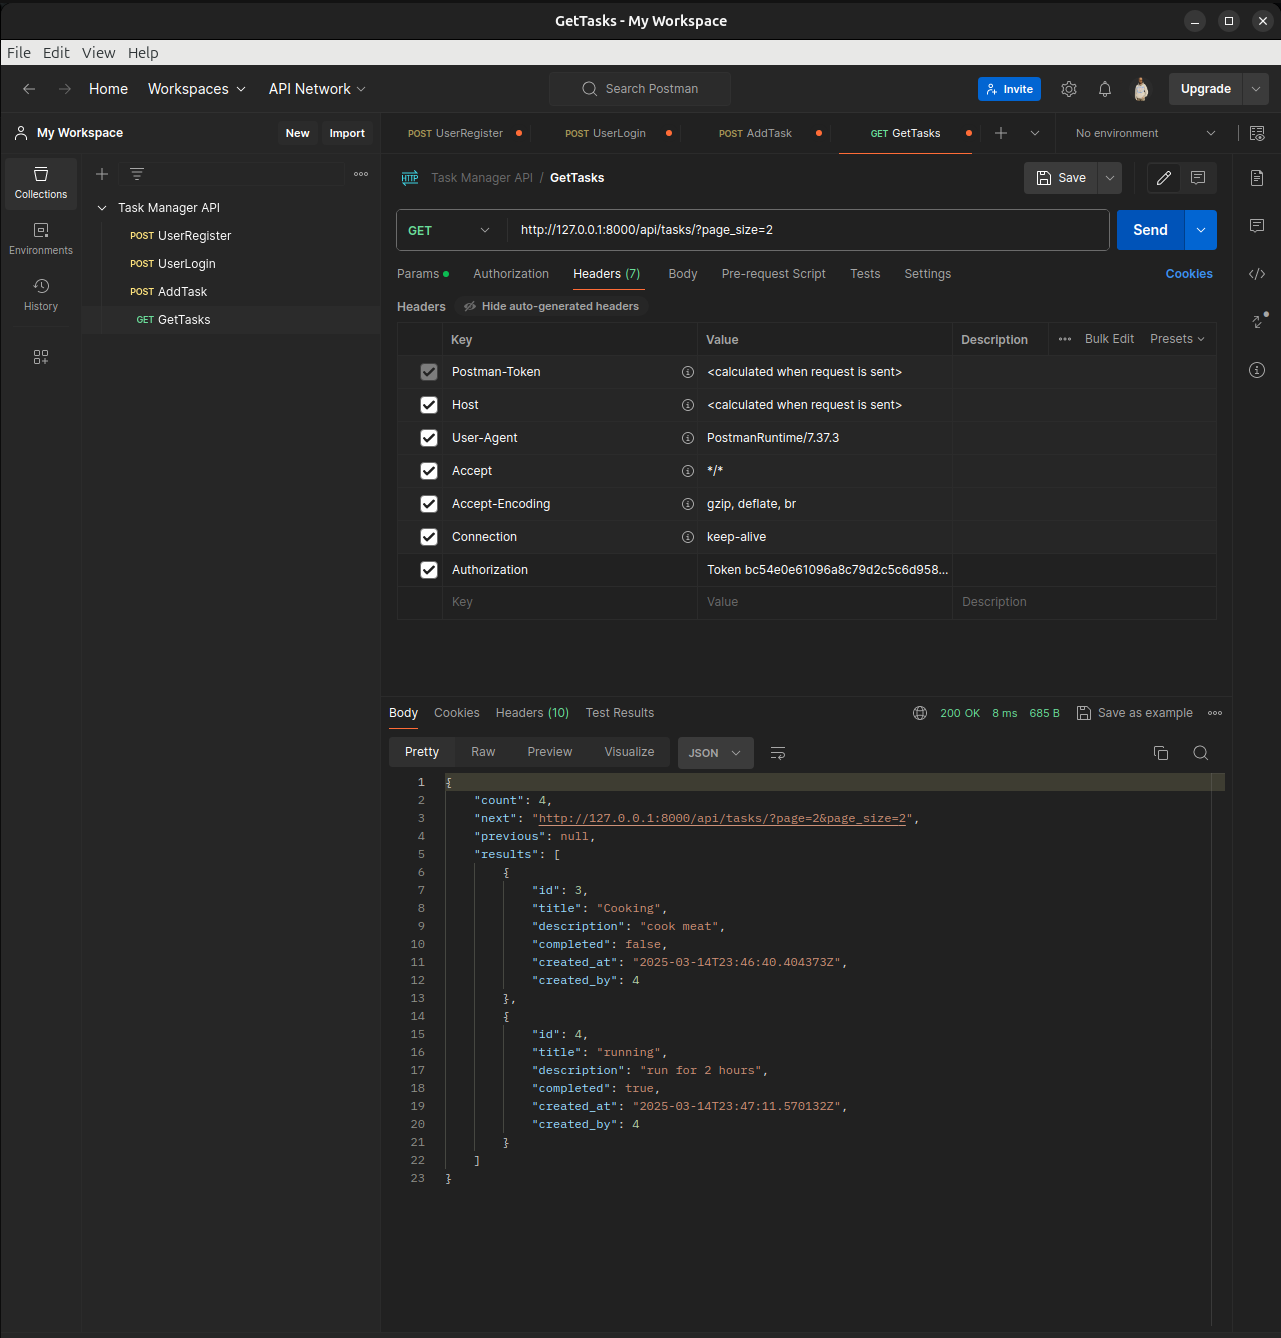Open the settings gear icon
The width and height of the screenshot is (1281, 1338).
coord(1069,89)
